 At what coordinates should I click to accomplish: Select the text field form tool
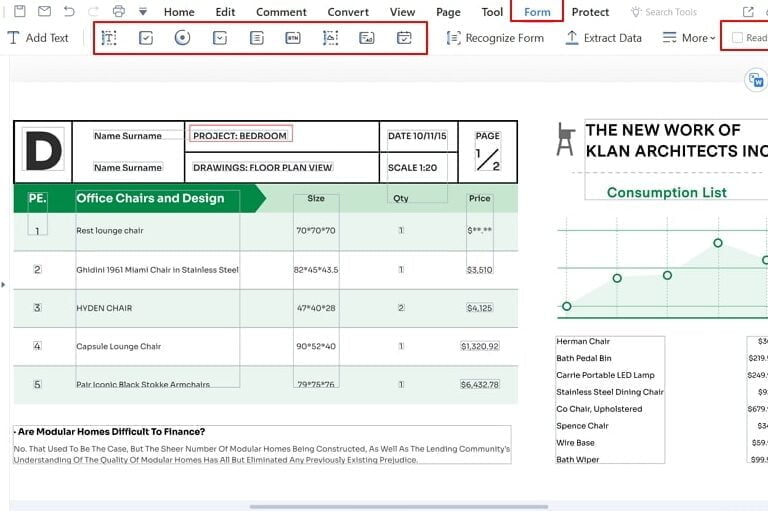(x=110, y=38)
